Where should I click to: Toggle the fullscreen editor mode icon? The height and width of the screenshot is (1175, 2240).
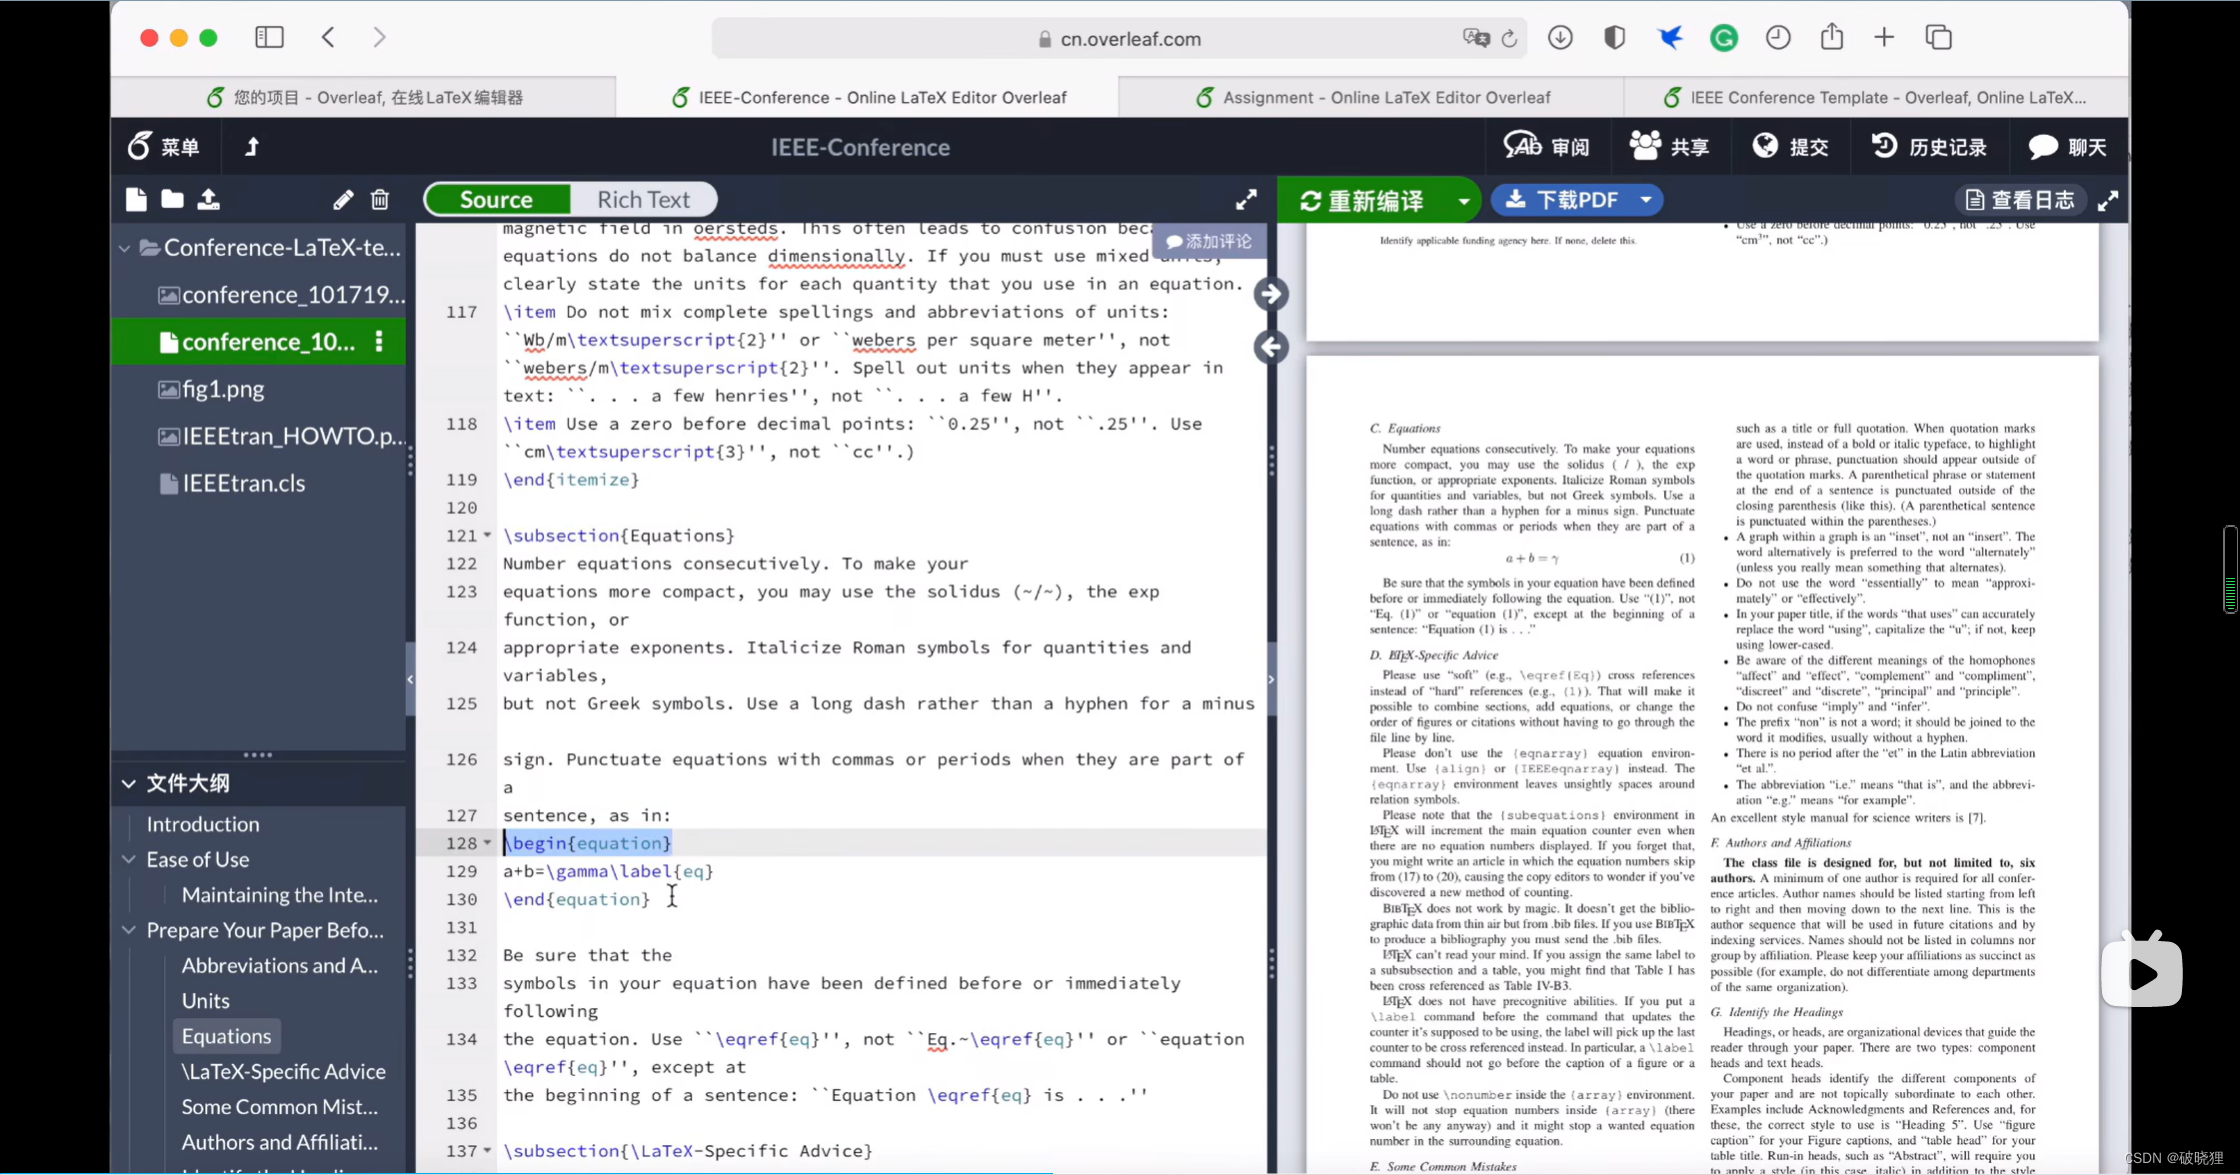(1246, 199)
